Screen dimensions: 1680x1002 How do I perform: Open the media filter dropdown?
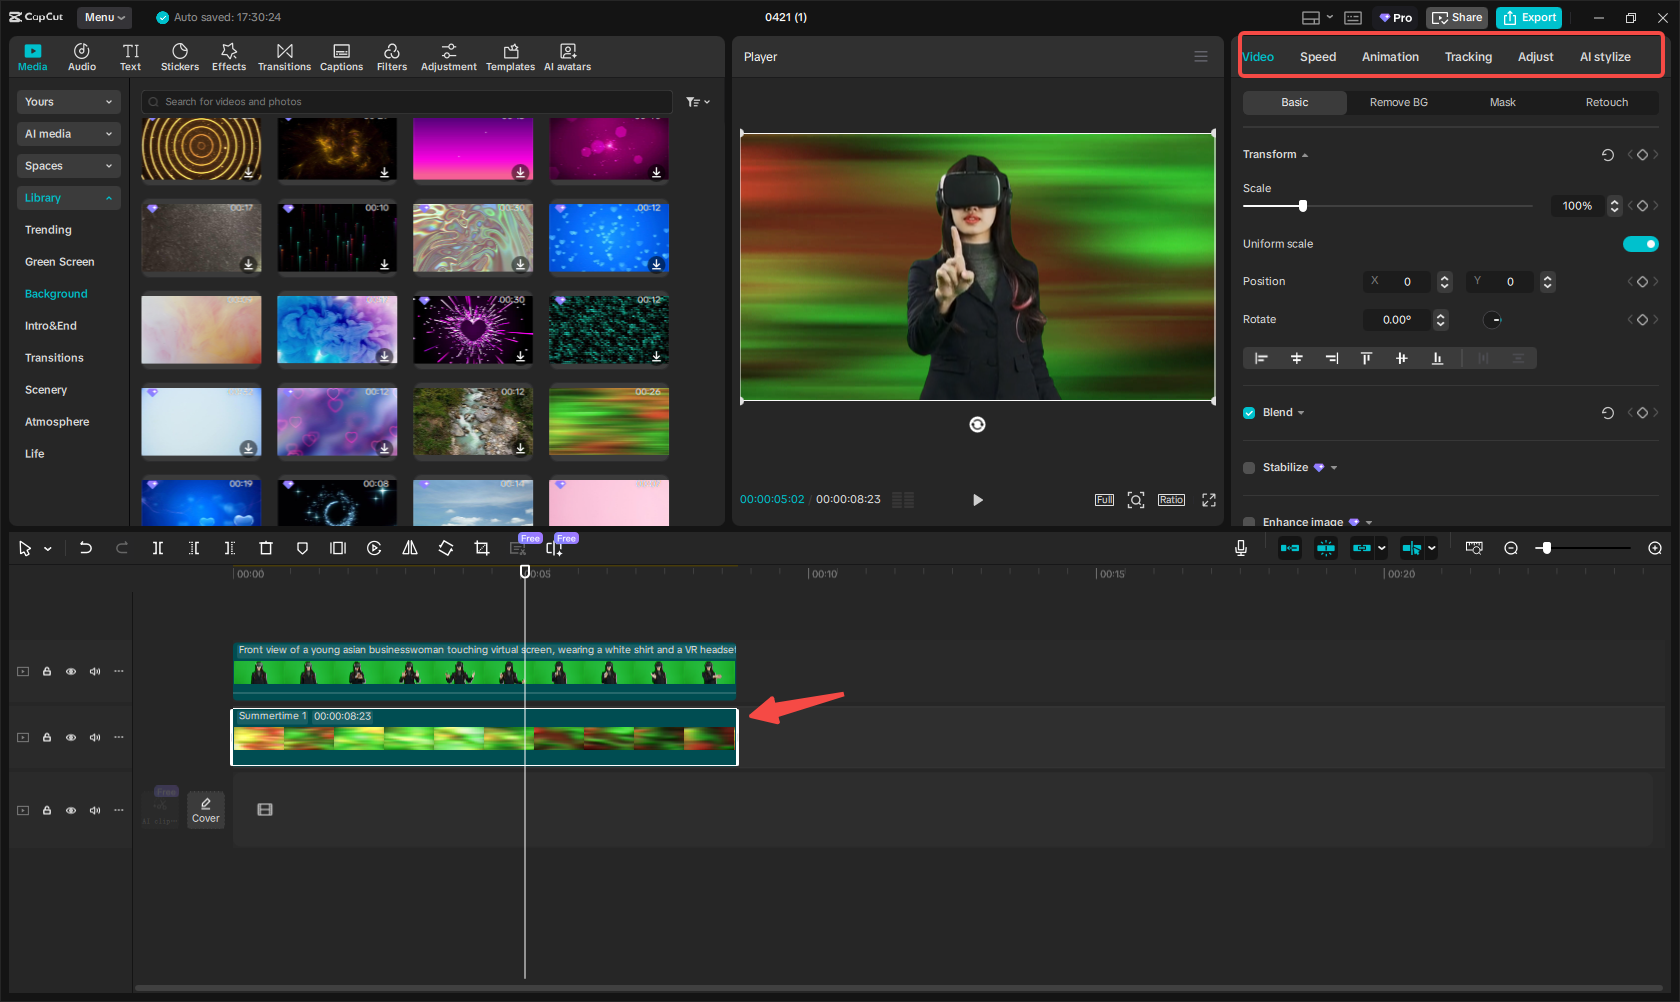click(697, 101)
